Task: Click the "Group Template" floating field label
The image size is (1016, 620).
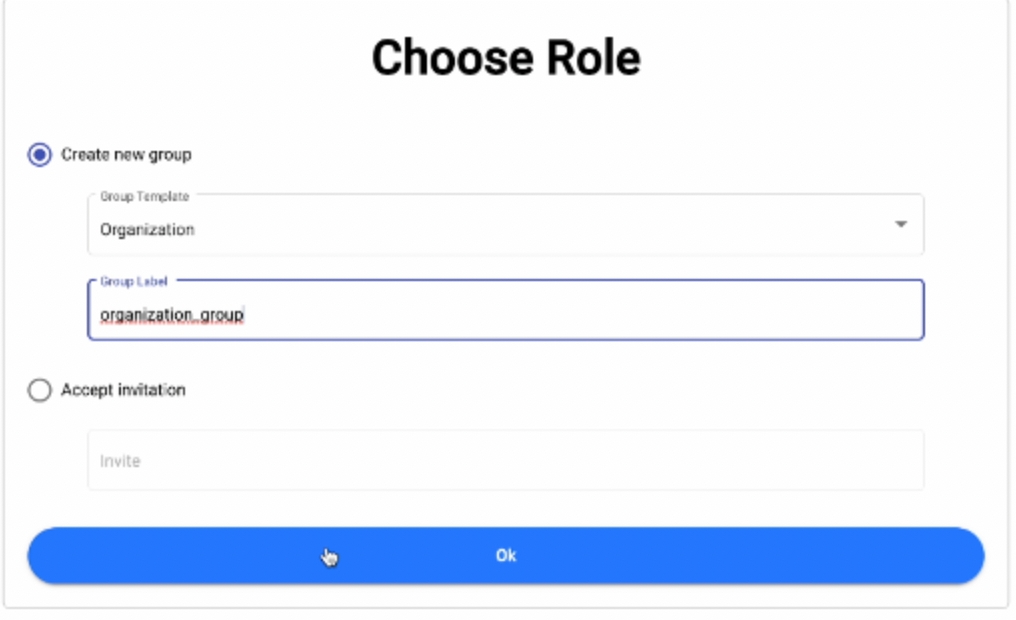Action: [x=144, y=197]
